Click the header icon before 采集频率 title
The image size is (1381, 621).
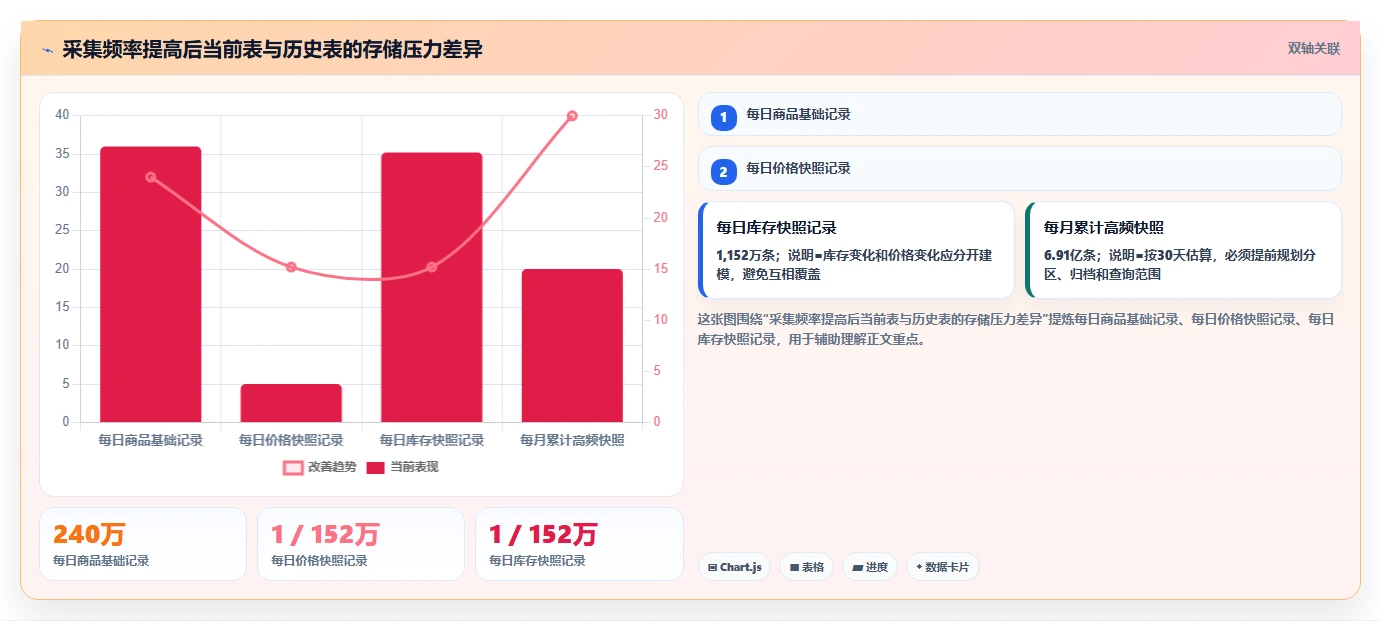[x=47, y=50]
